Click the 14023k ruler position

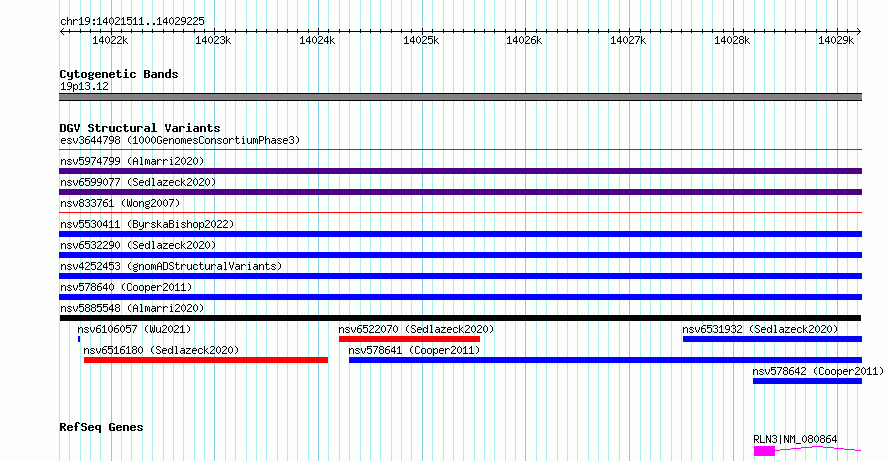coord(213,40)
